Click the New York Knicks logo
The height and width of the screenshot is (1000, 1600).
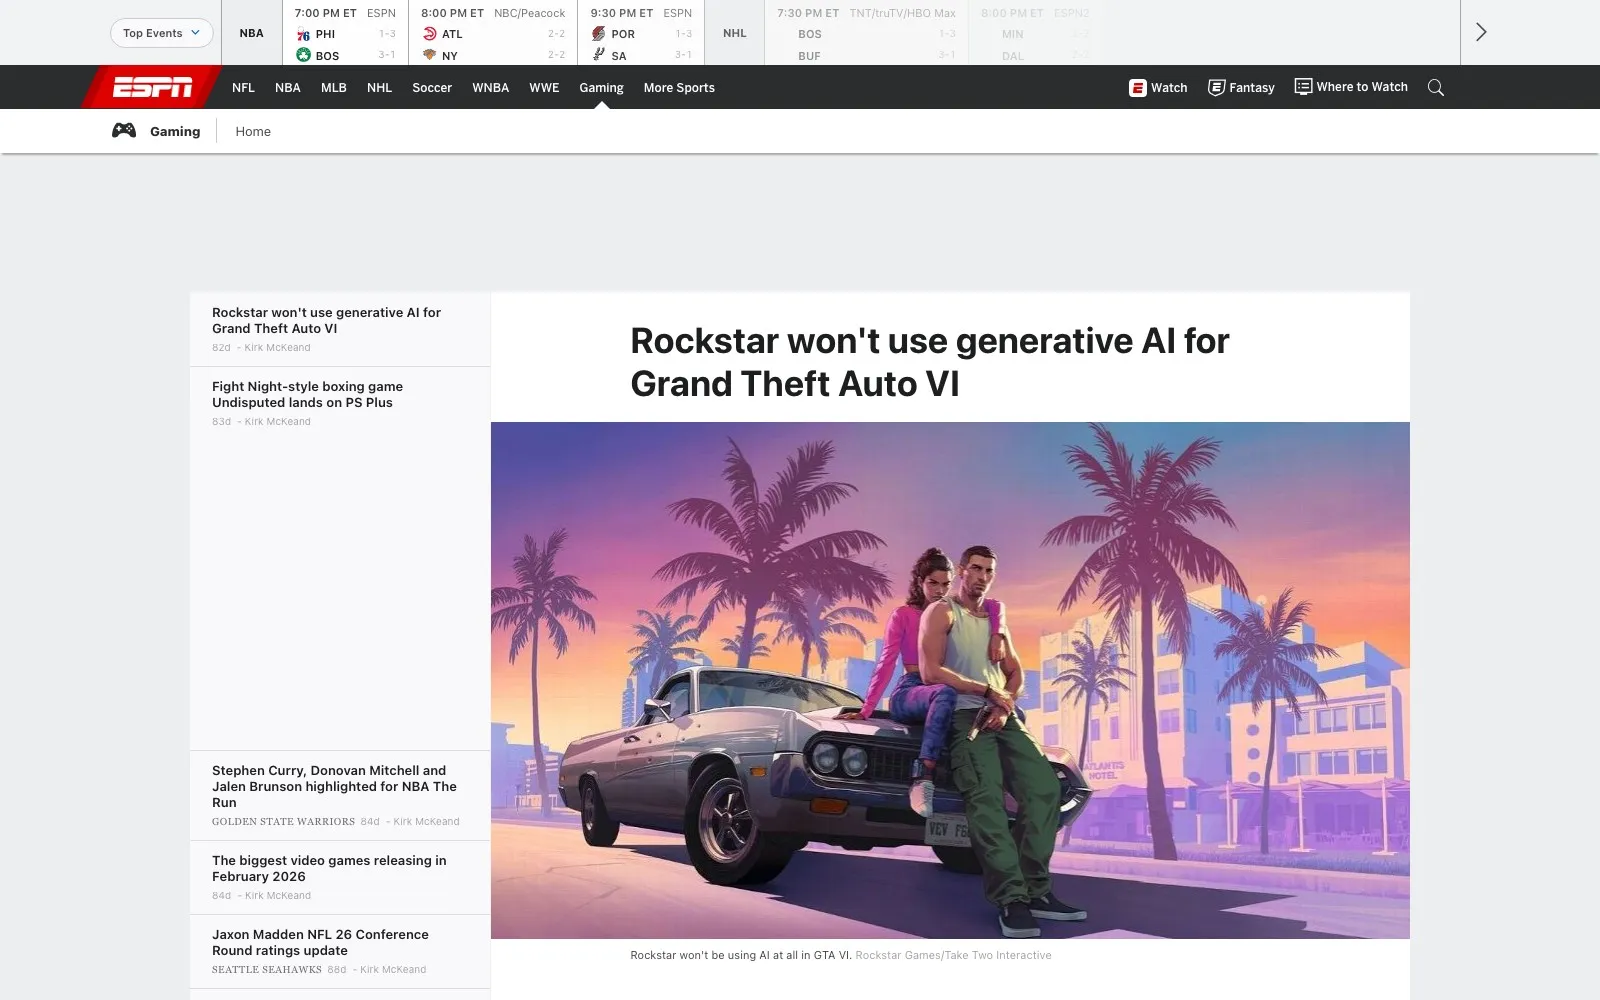coord(430,55)
